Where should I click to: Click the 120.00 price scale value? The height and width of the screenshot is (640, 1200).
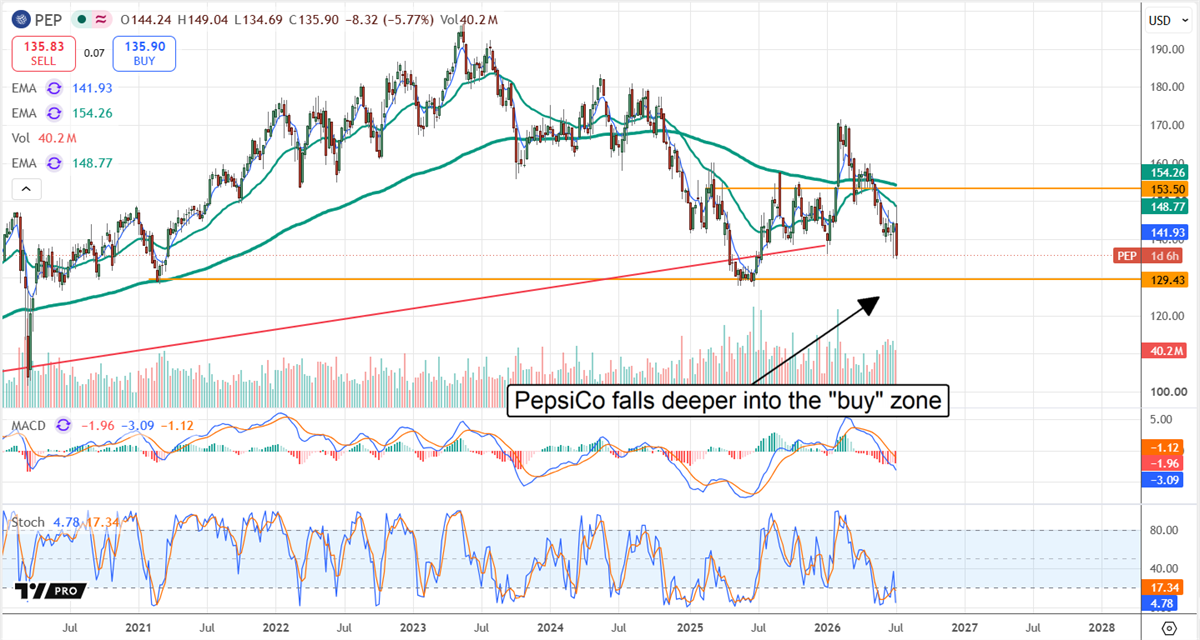1165,316
